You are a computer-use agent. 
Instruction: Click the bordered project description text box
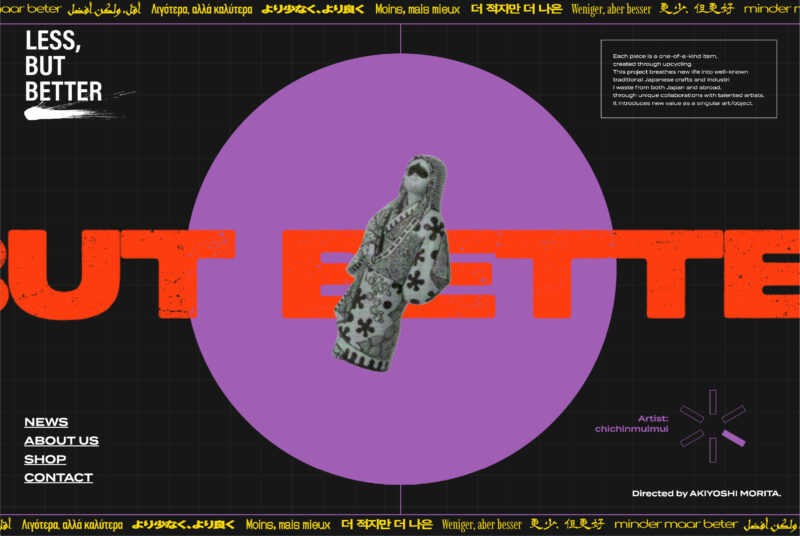[x=688, y=79]
